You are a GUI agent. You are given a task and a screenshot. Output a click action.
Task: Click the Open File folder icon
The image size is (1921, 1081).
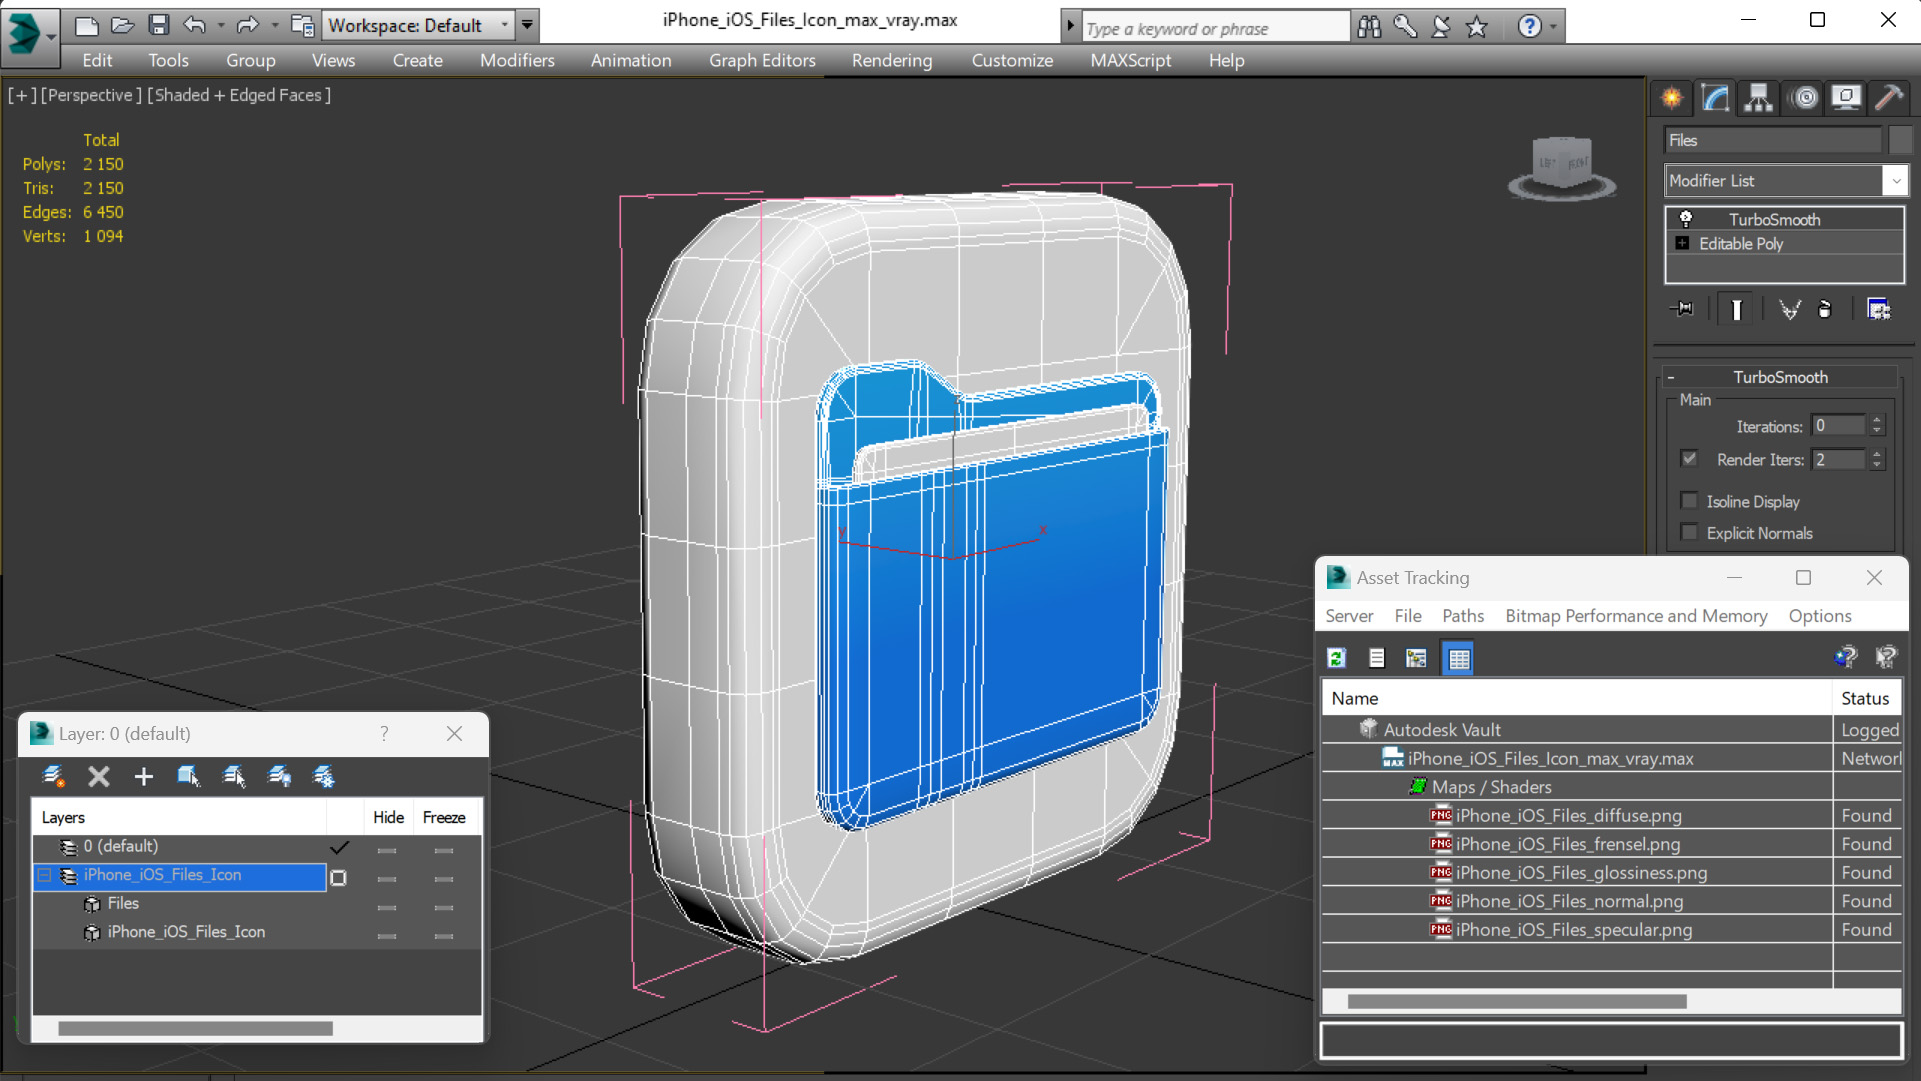[x=123, y=25]
